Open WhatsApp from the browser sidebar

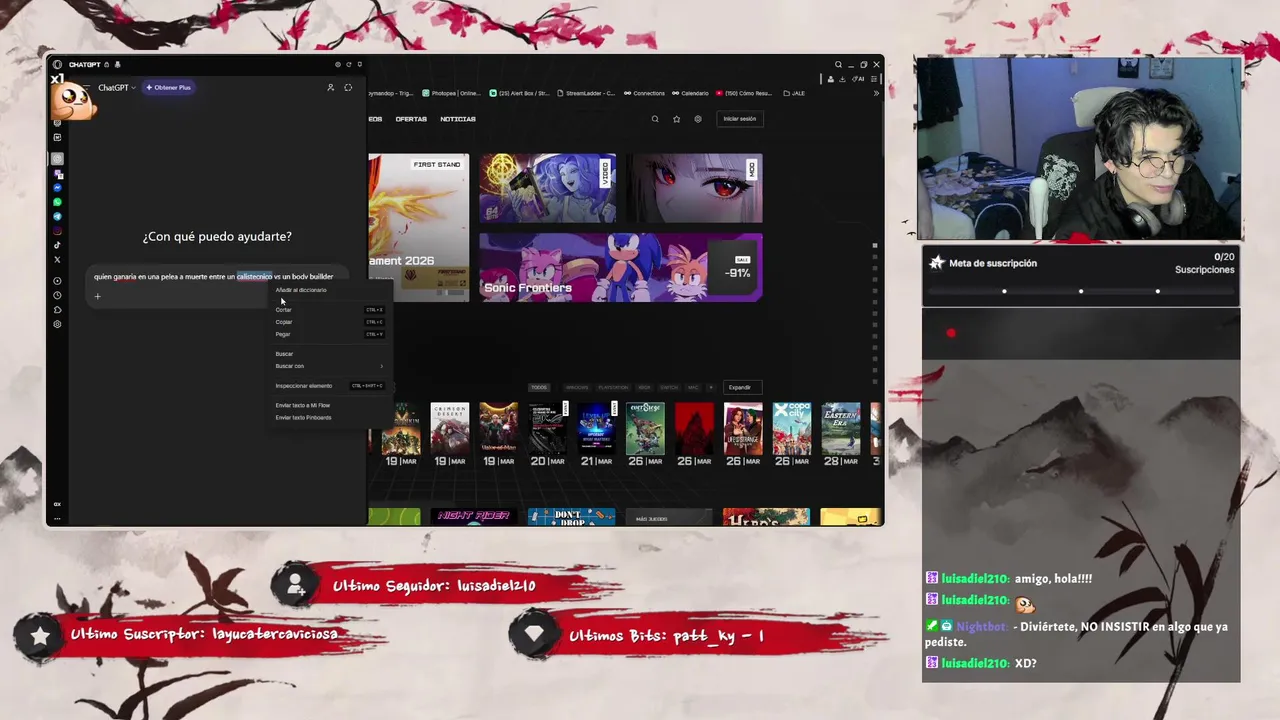58,202
